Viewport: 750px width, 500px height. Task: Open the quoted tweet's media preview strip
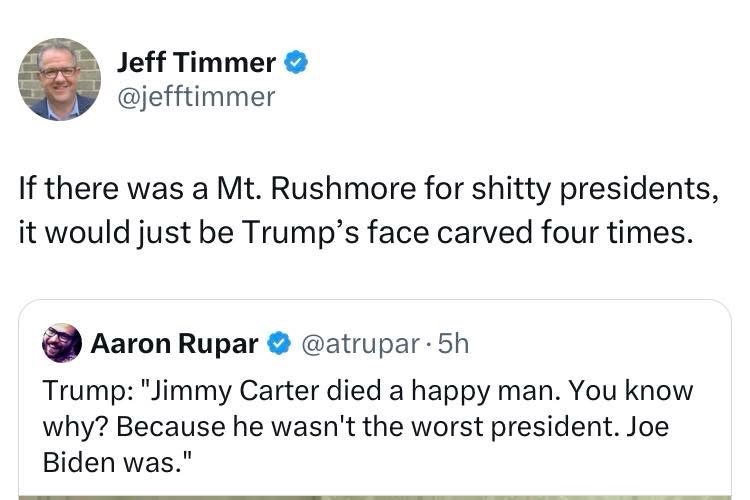[374, 494]
